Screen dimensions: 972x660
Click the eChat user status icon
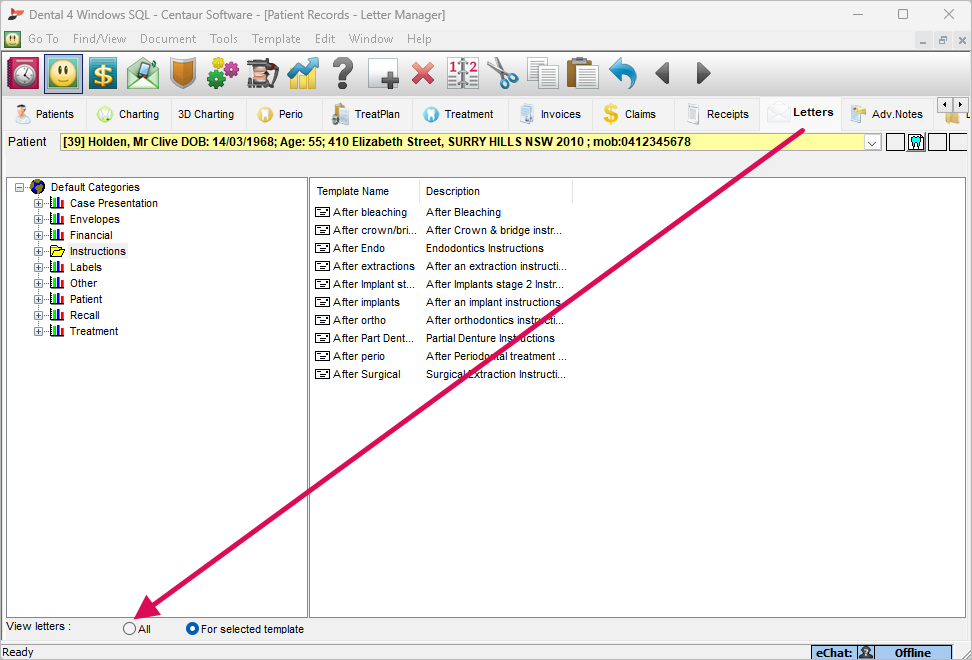(866, 653)
